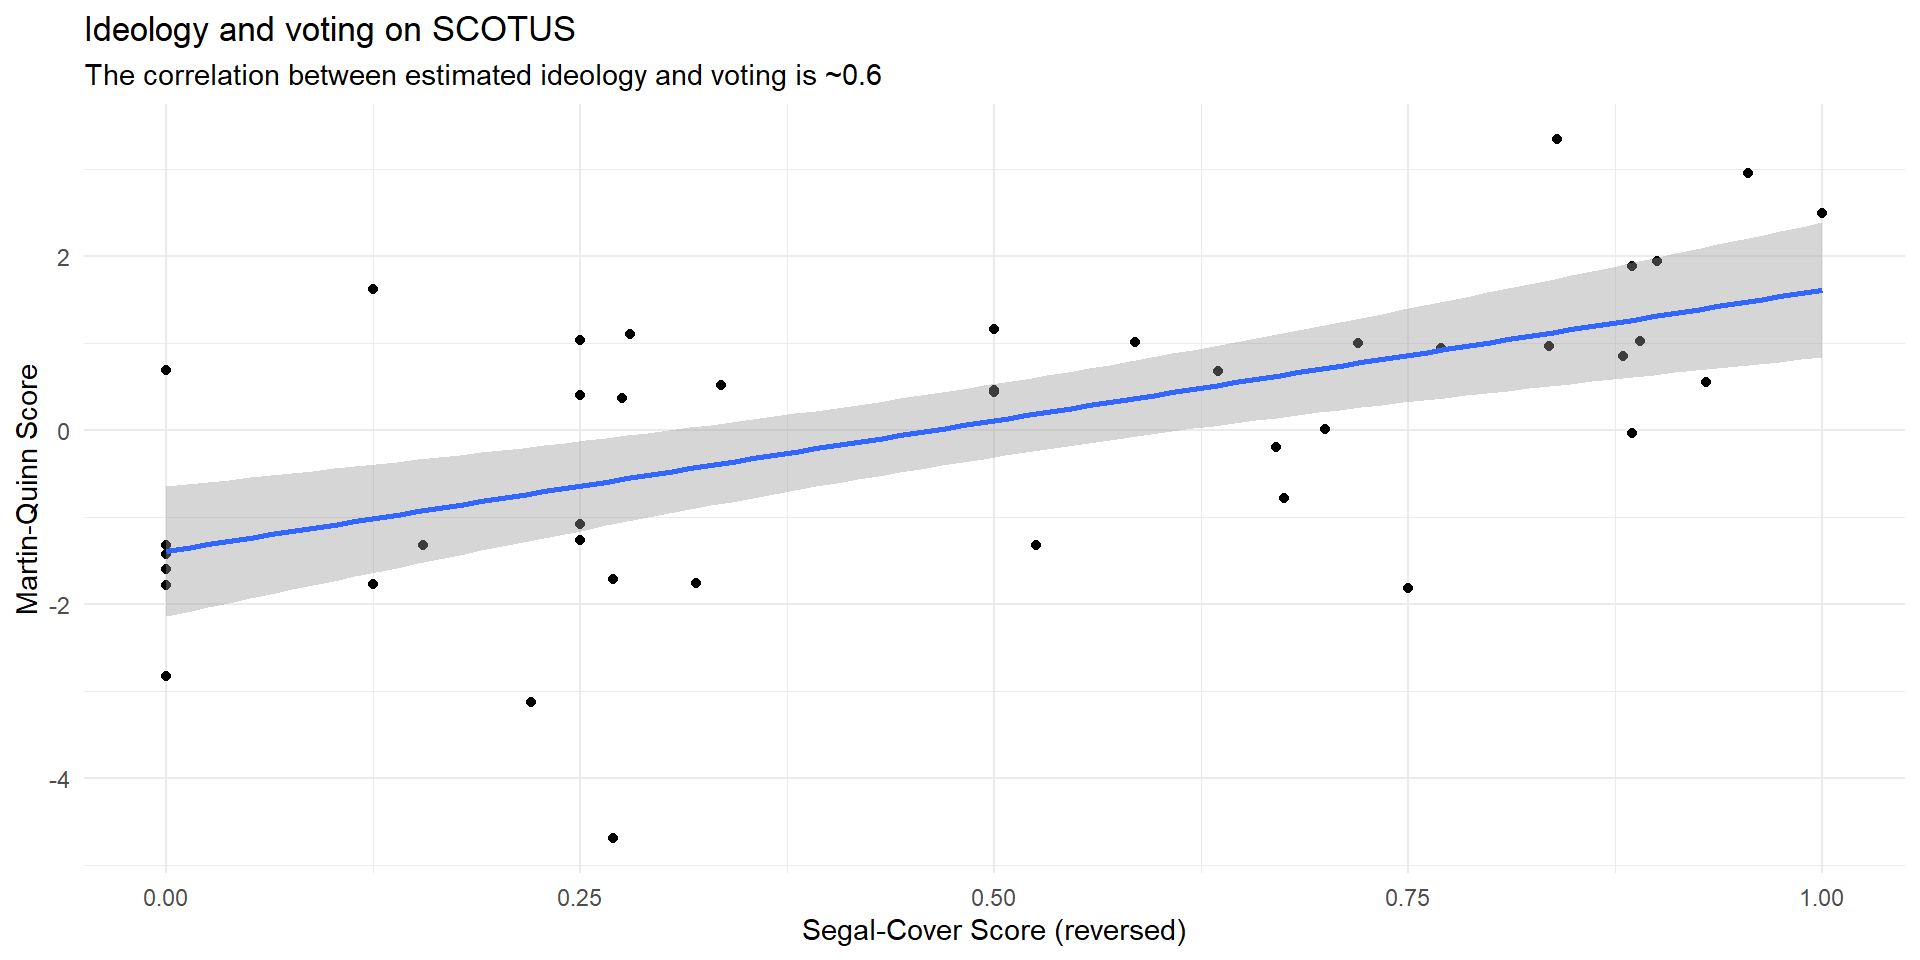Click the x-axis tick label "0.75"
Screen dimensions: 1920x960
[x=1408, y=898]
